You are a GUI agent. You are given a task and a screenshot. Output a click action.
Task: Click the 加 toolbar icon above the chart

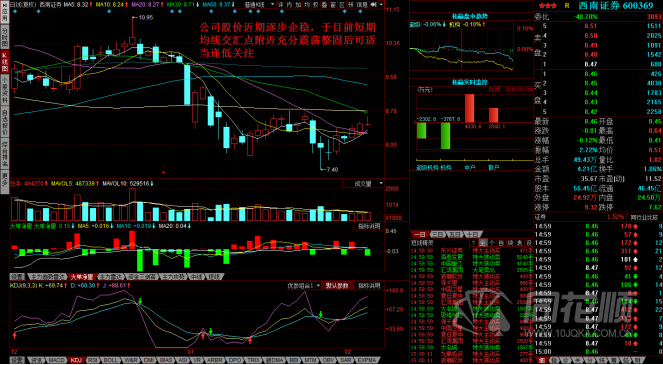click(298, 5)
